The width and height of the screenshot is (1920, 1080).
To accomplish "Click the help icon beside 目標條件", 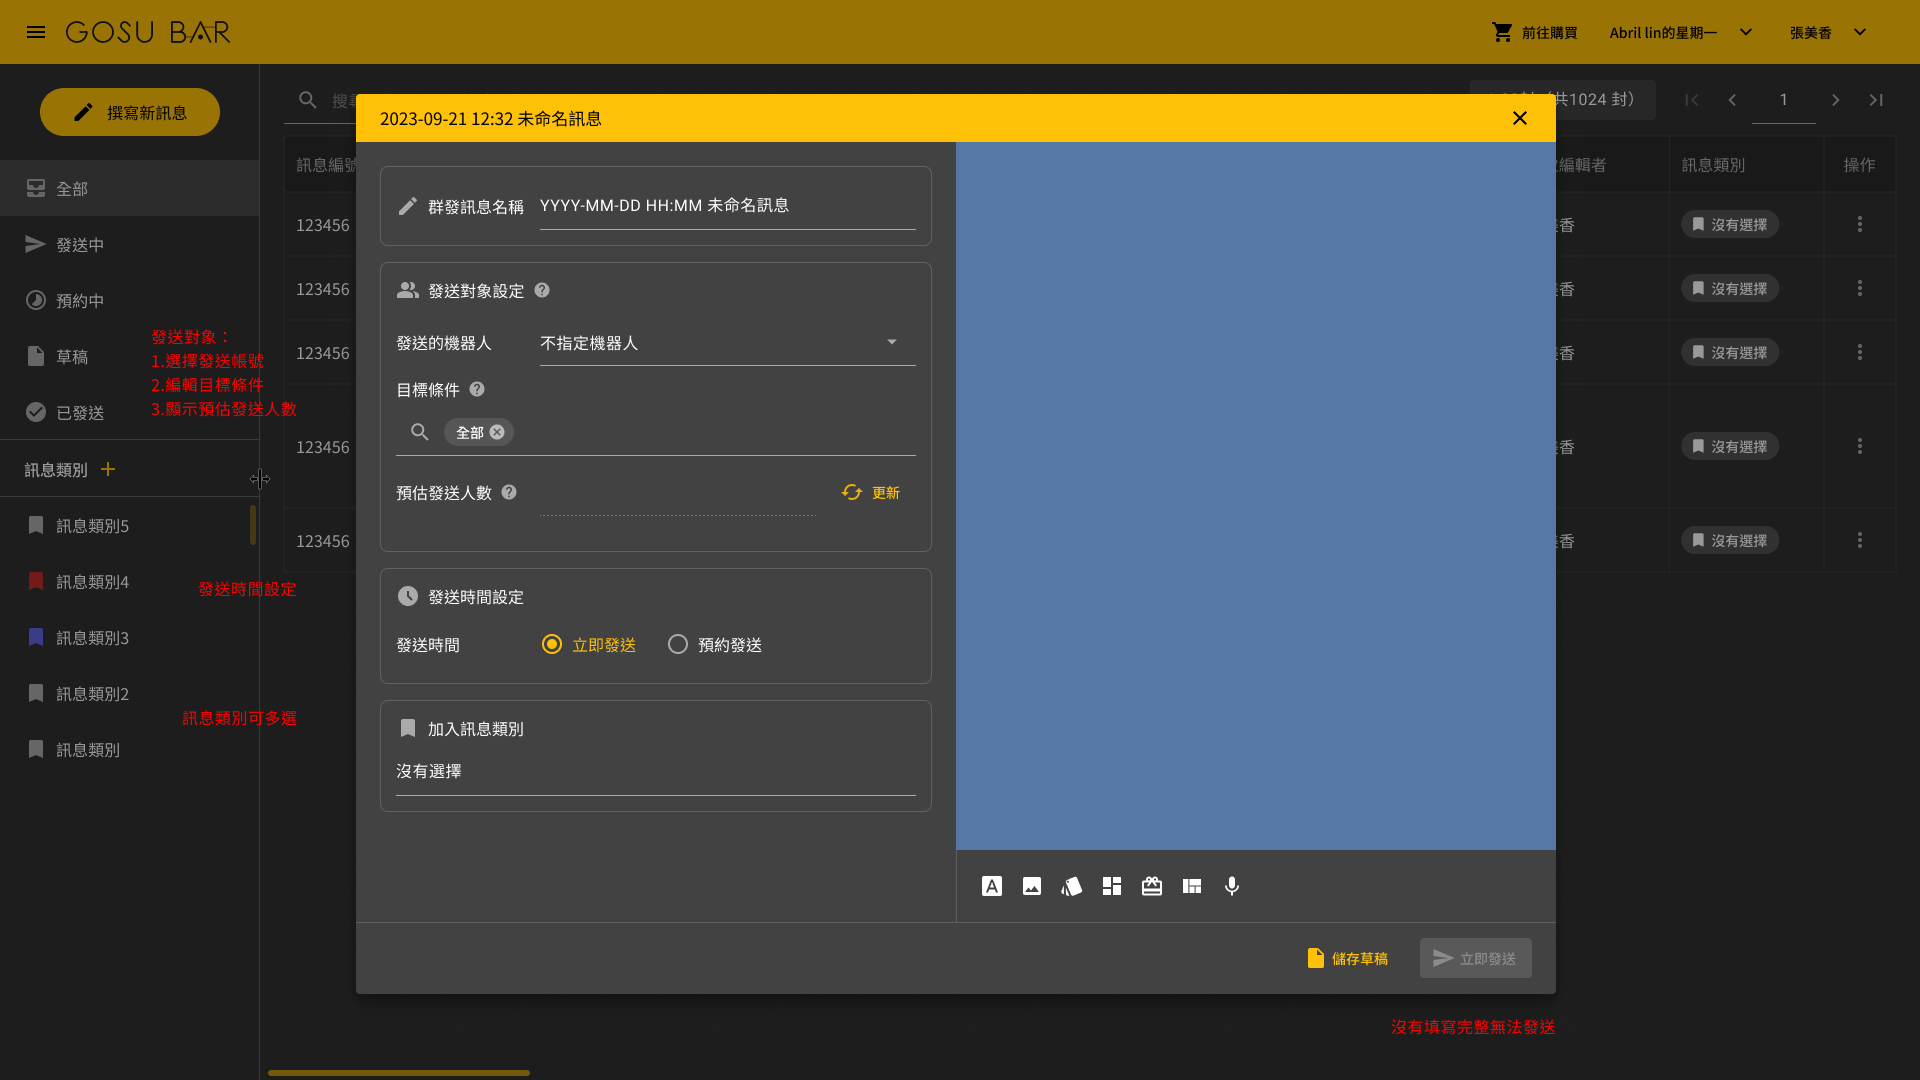I will click(x=477, y=389).
